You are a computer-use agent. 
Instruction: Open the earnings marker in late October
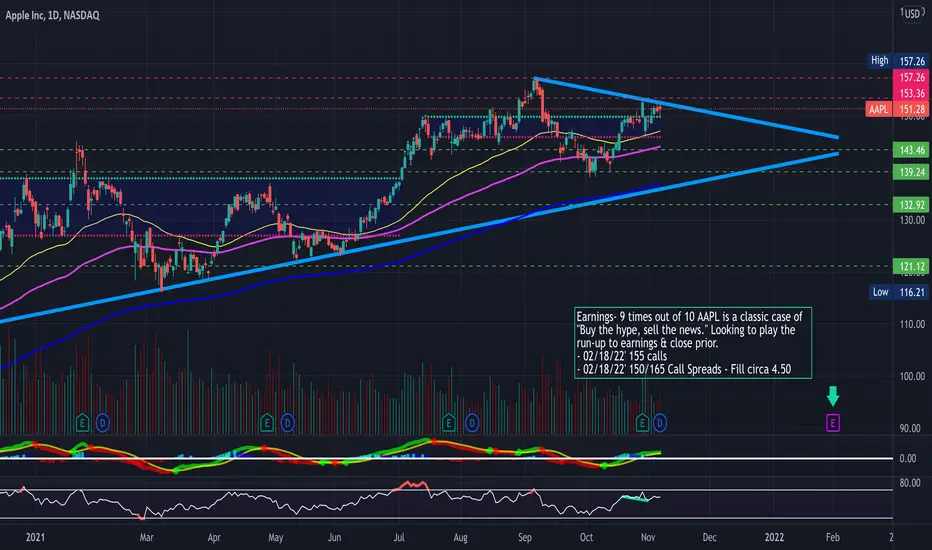tap(642, 423)
